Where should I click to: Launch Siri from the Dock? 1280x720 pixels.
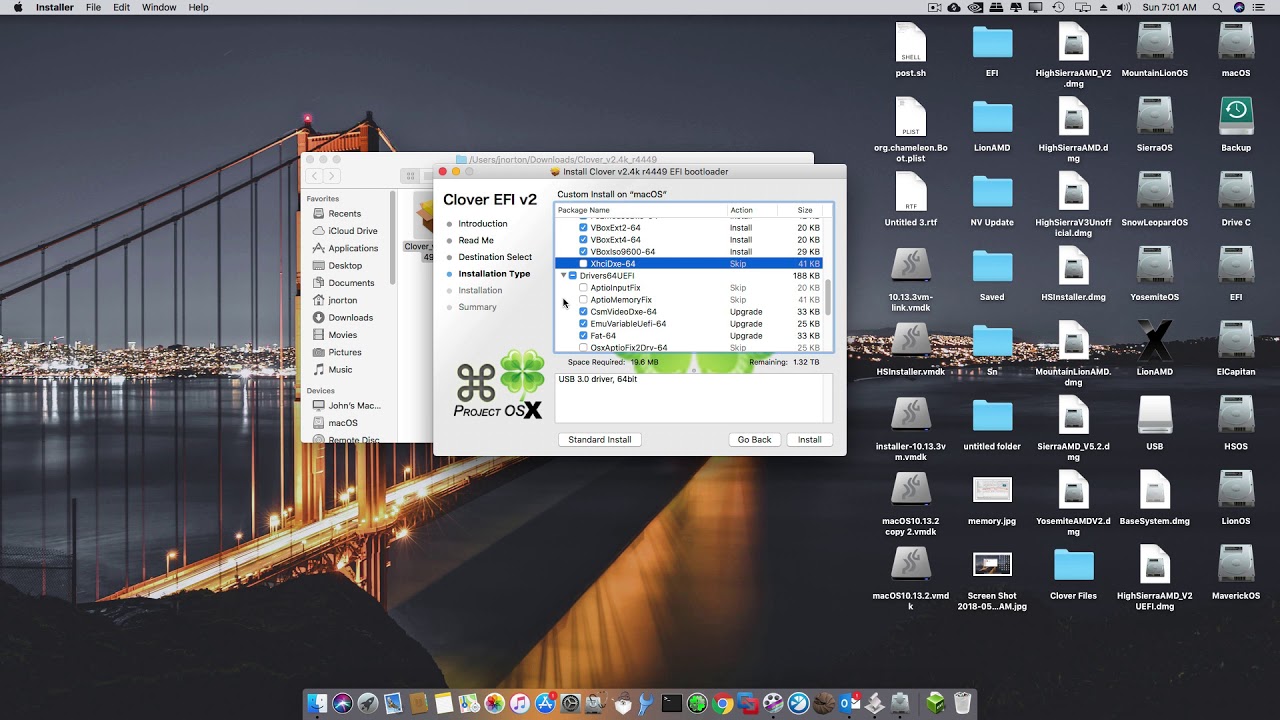pyautogui.click(x=343, y=703)
